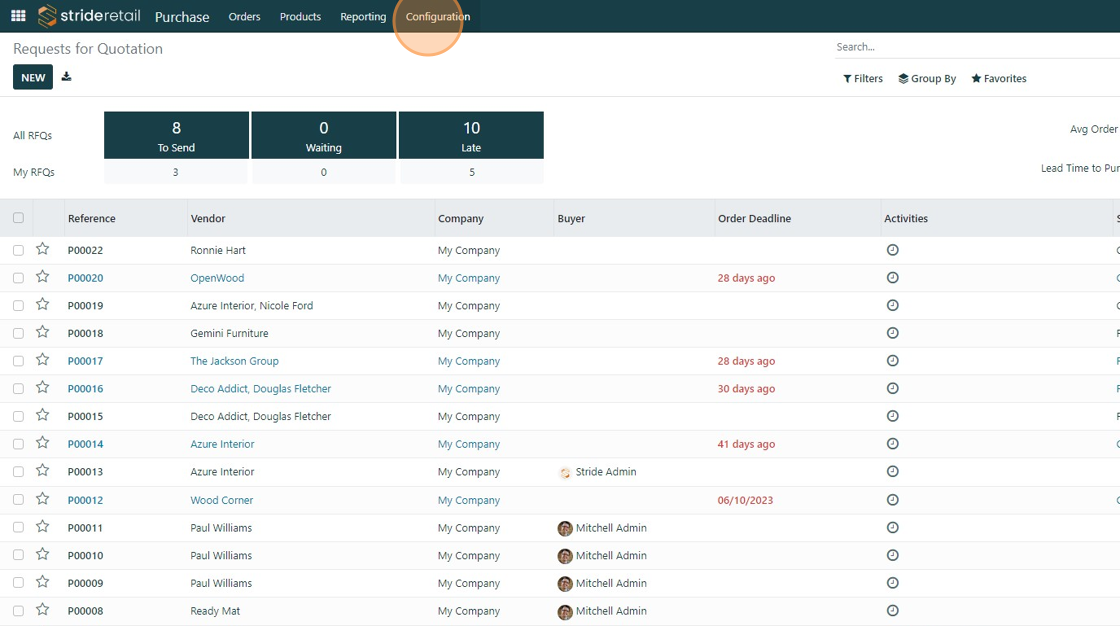Star the P00012 Wood Corner row

click(43, 499)
